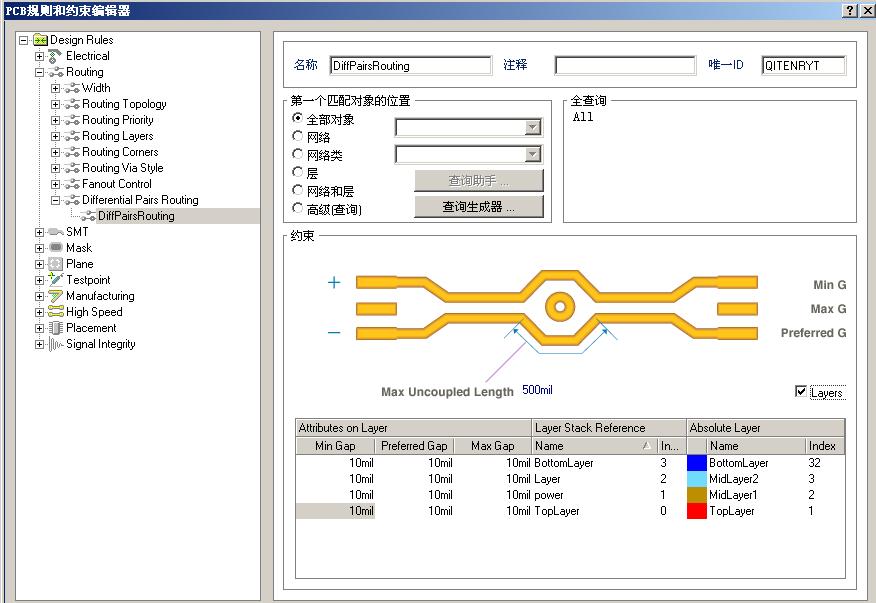This screenshot has height=603, width=876.
Task: Click the brown MidLayer1 color swatch
Action: [x=697, y=495]
